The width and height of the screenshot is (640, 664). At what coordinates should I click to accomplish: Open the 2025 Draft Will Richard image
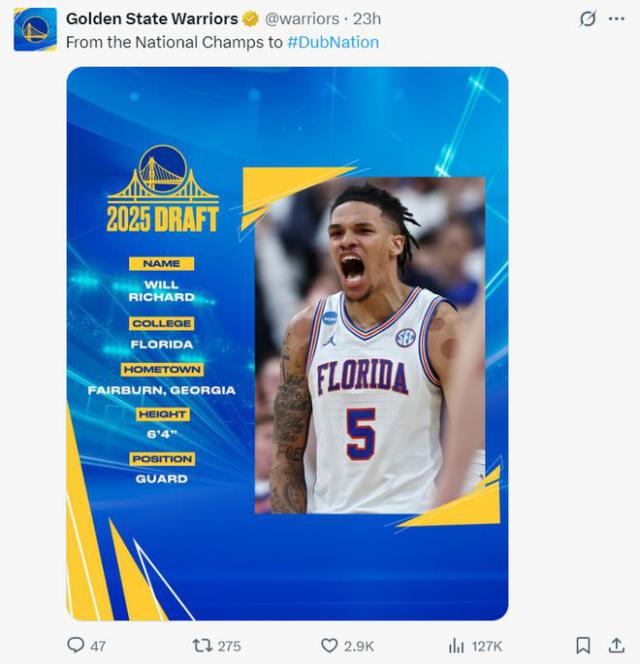(287, 343)
